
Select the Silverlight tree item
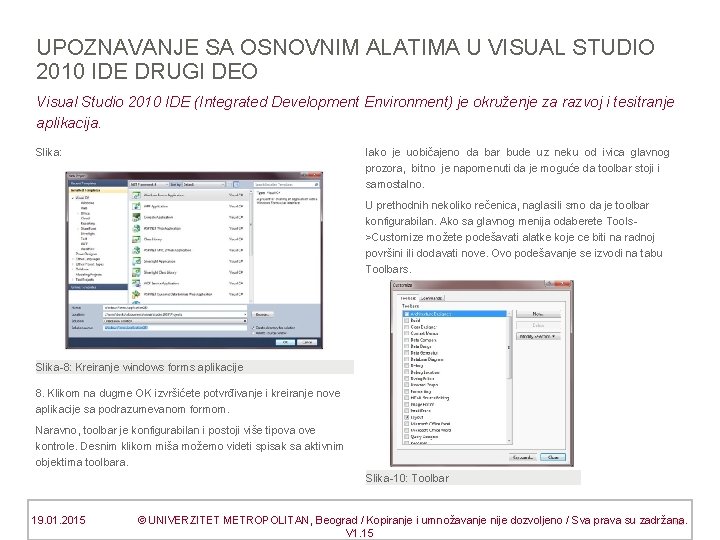[88, 233]
